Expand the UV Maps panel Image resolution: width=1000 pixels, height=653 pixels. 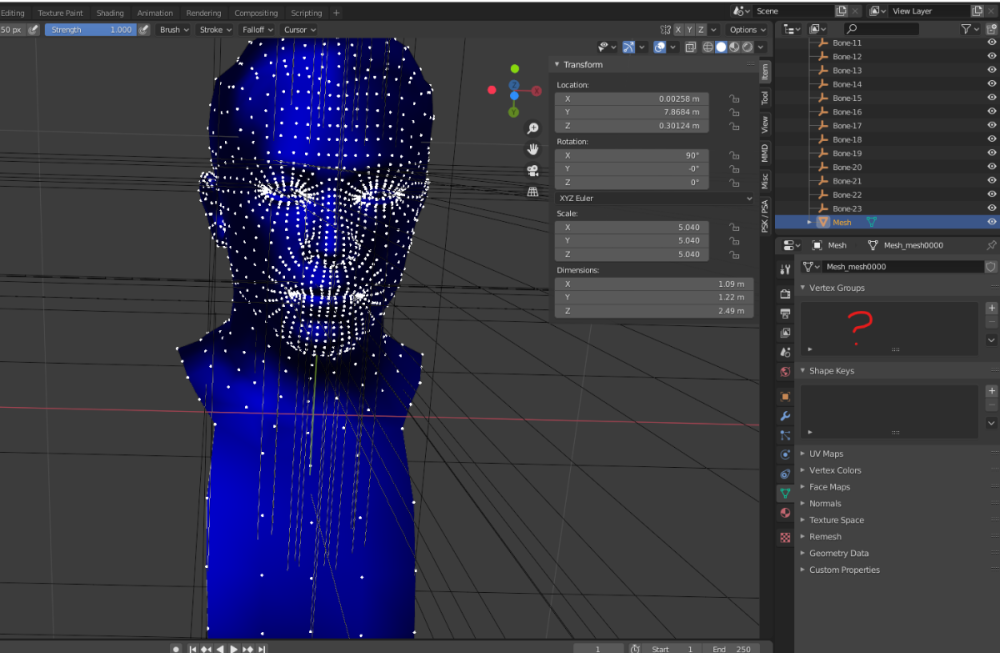pyautogui.click(x=826, y=454)
